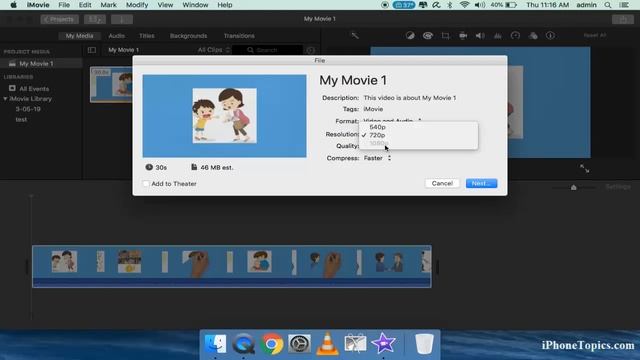Screen dimensions: 640x360
Task: Toggle fullscreen viewer arrows icon
Action: 584,169
